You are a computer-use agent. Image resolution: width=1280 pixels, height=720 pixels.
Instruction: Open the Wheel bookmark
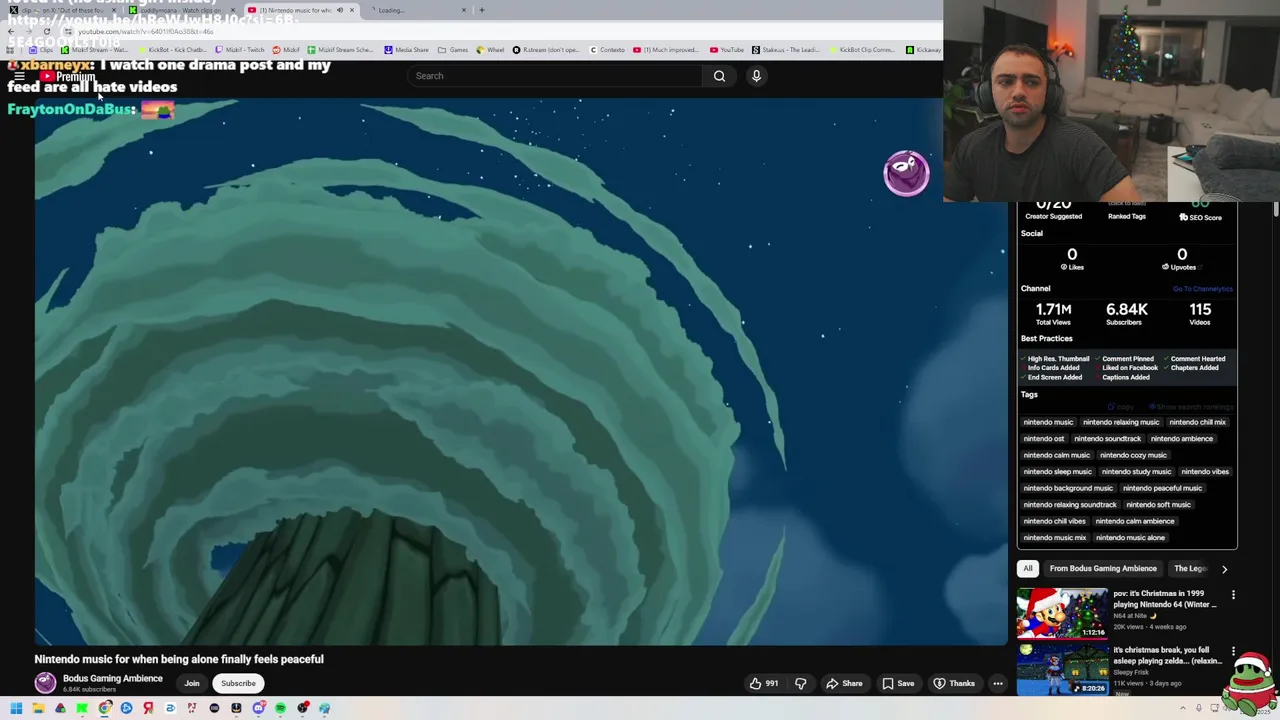coord(491,49)
